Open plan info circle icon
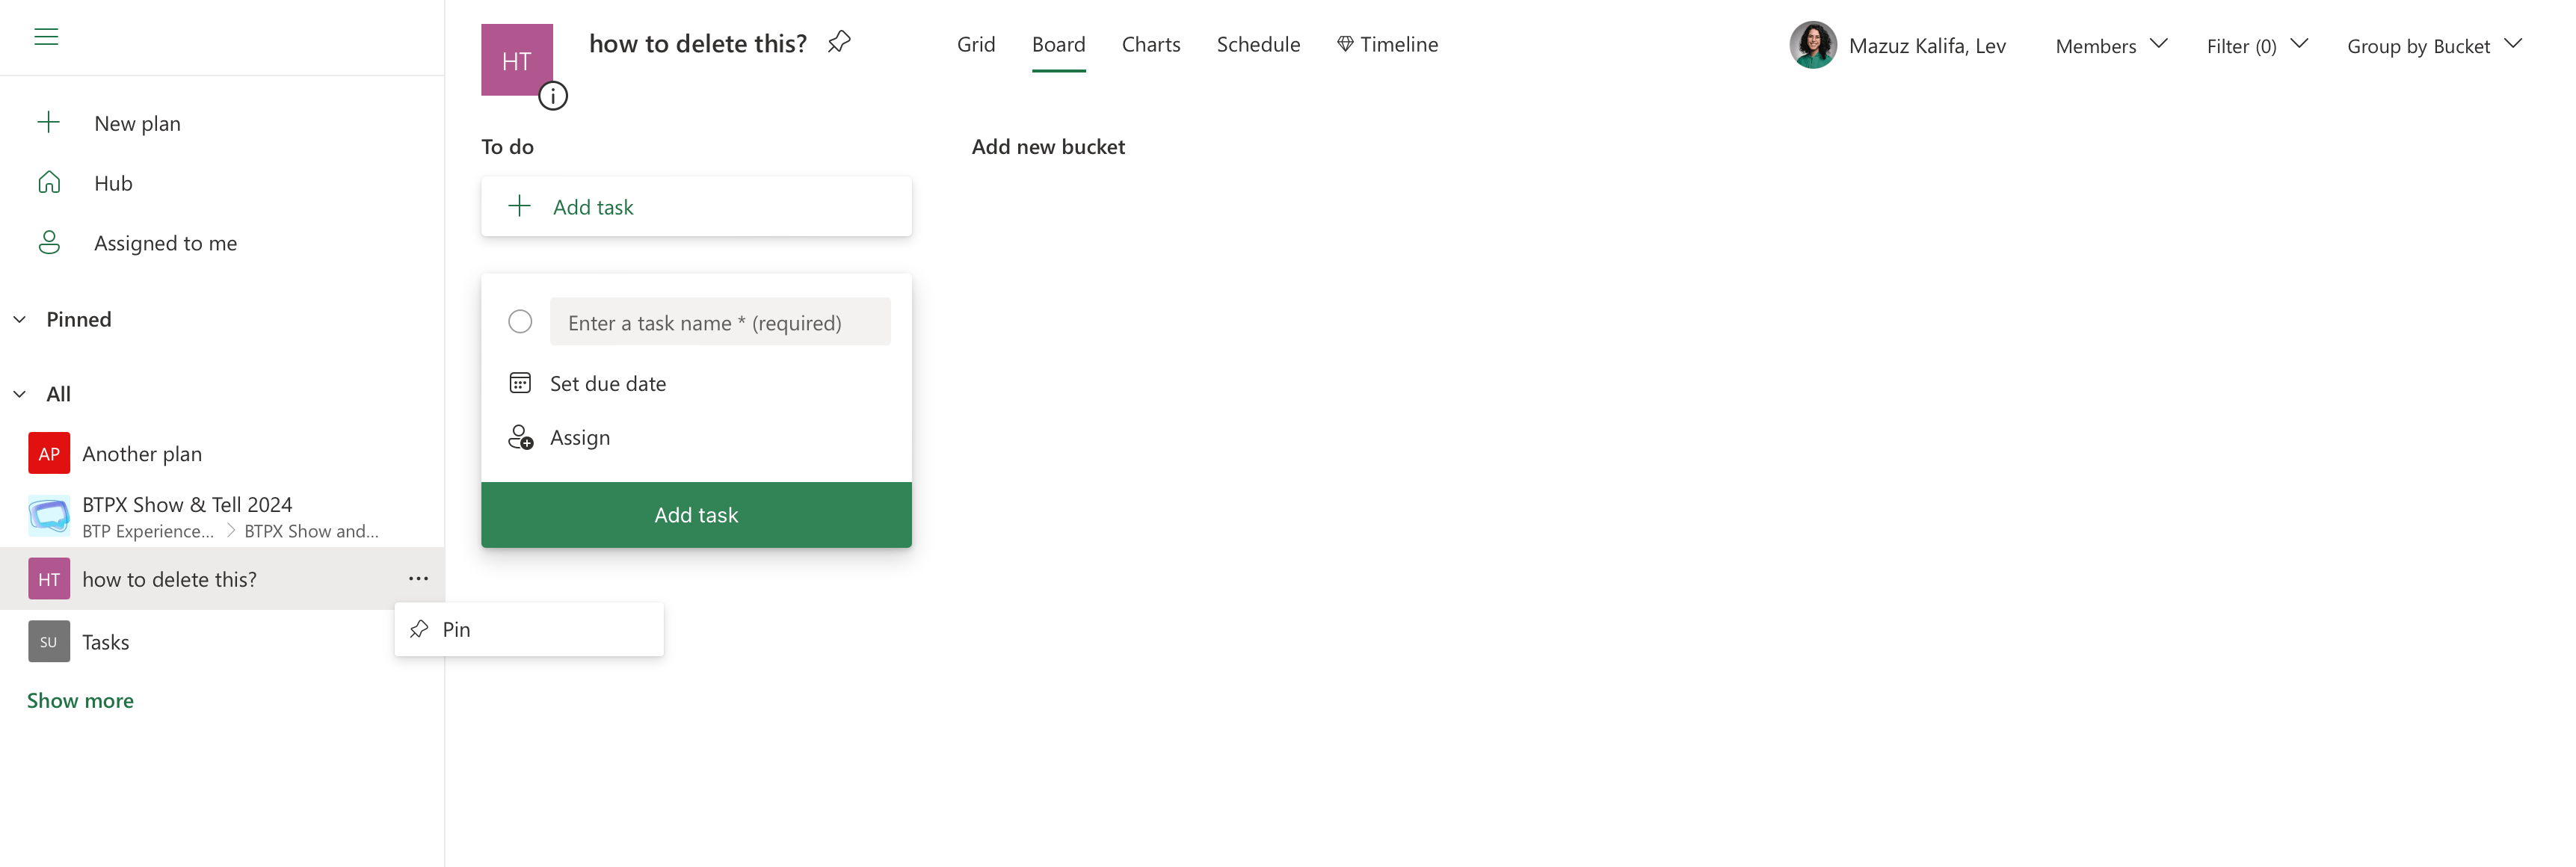The image size is (2576, 867). pyautogui.click(x=553, y=96)
